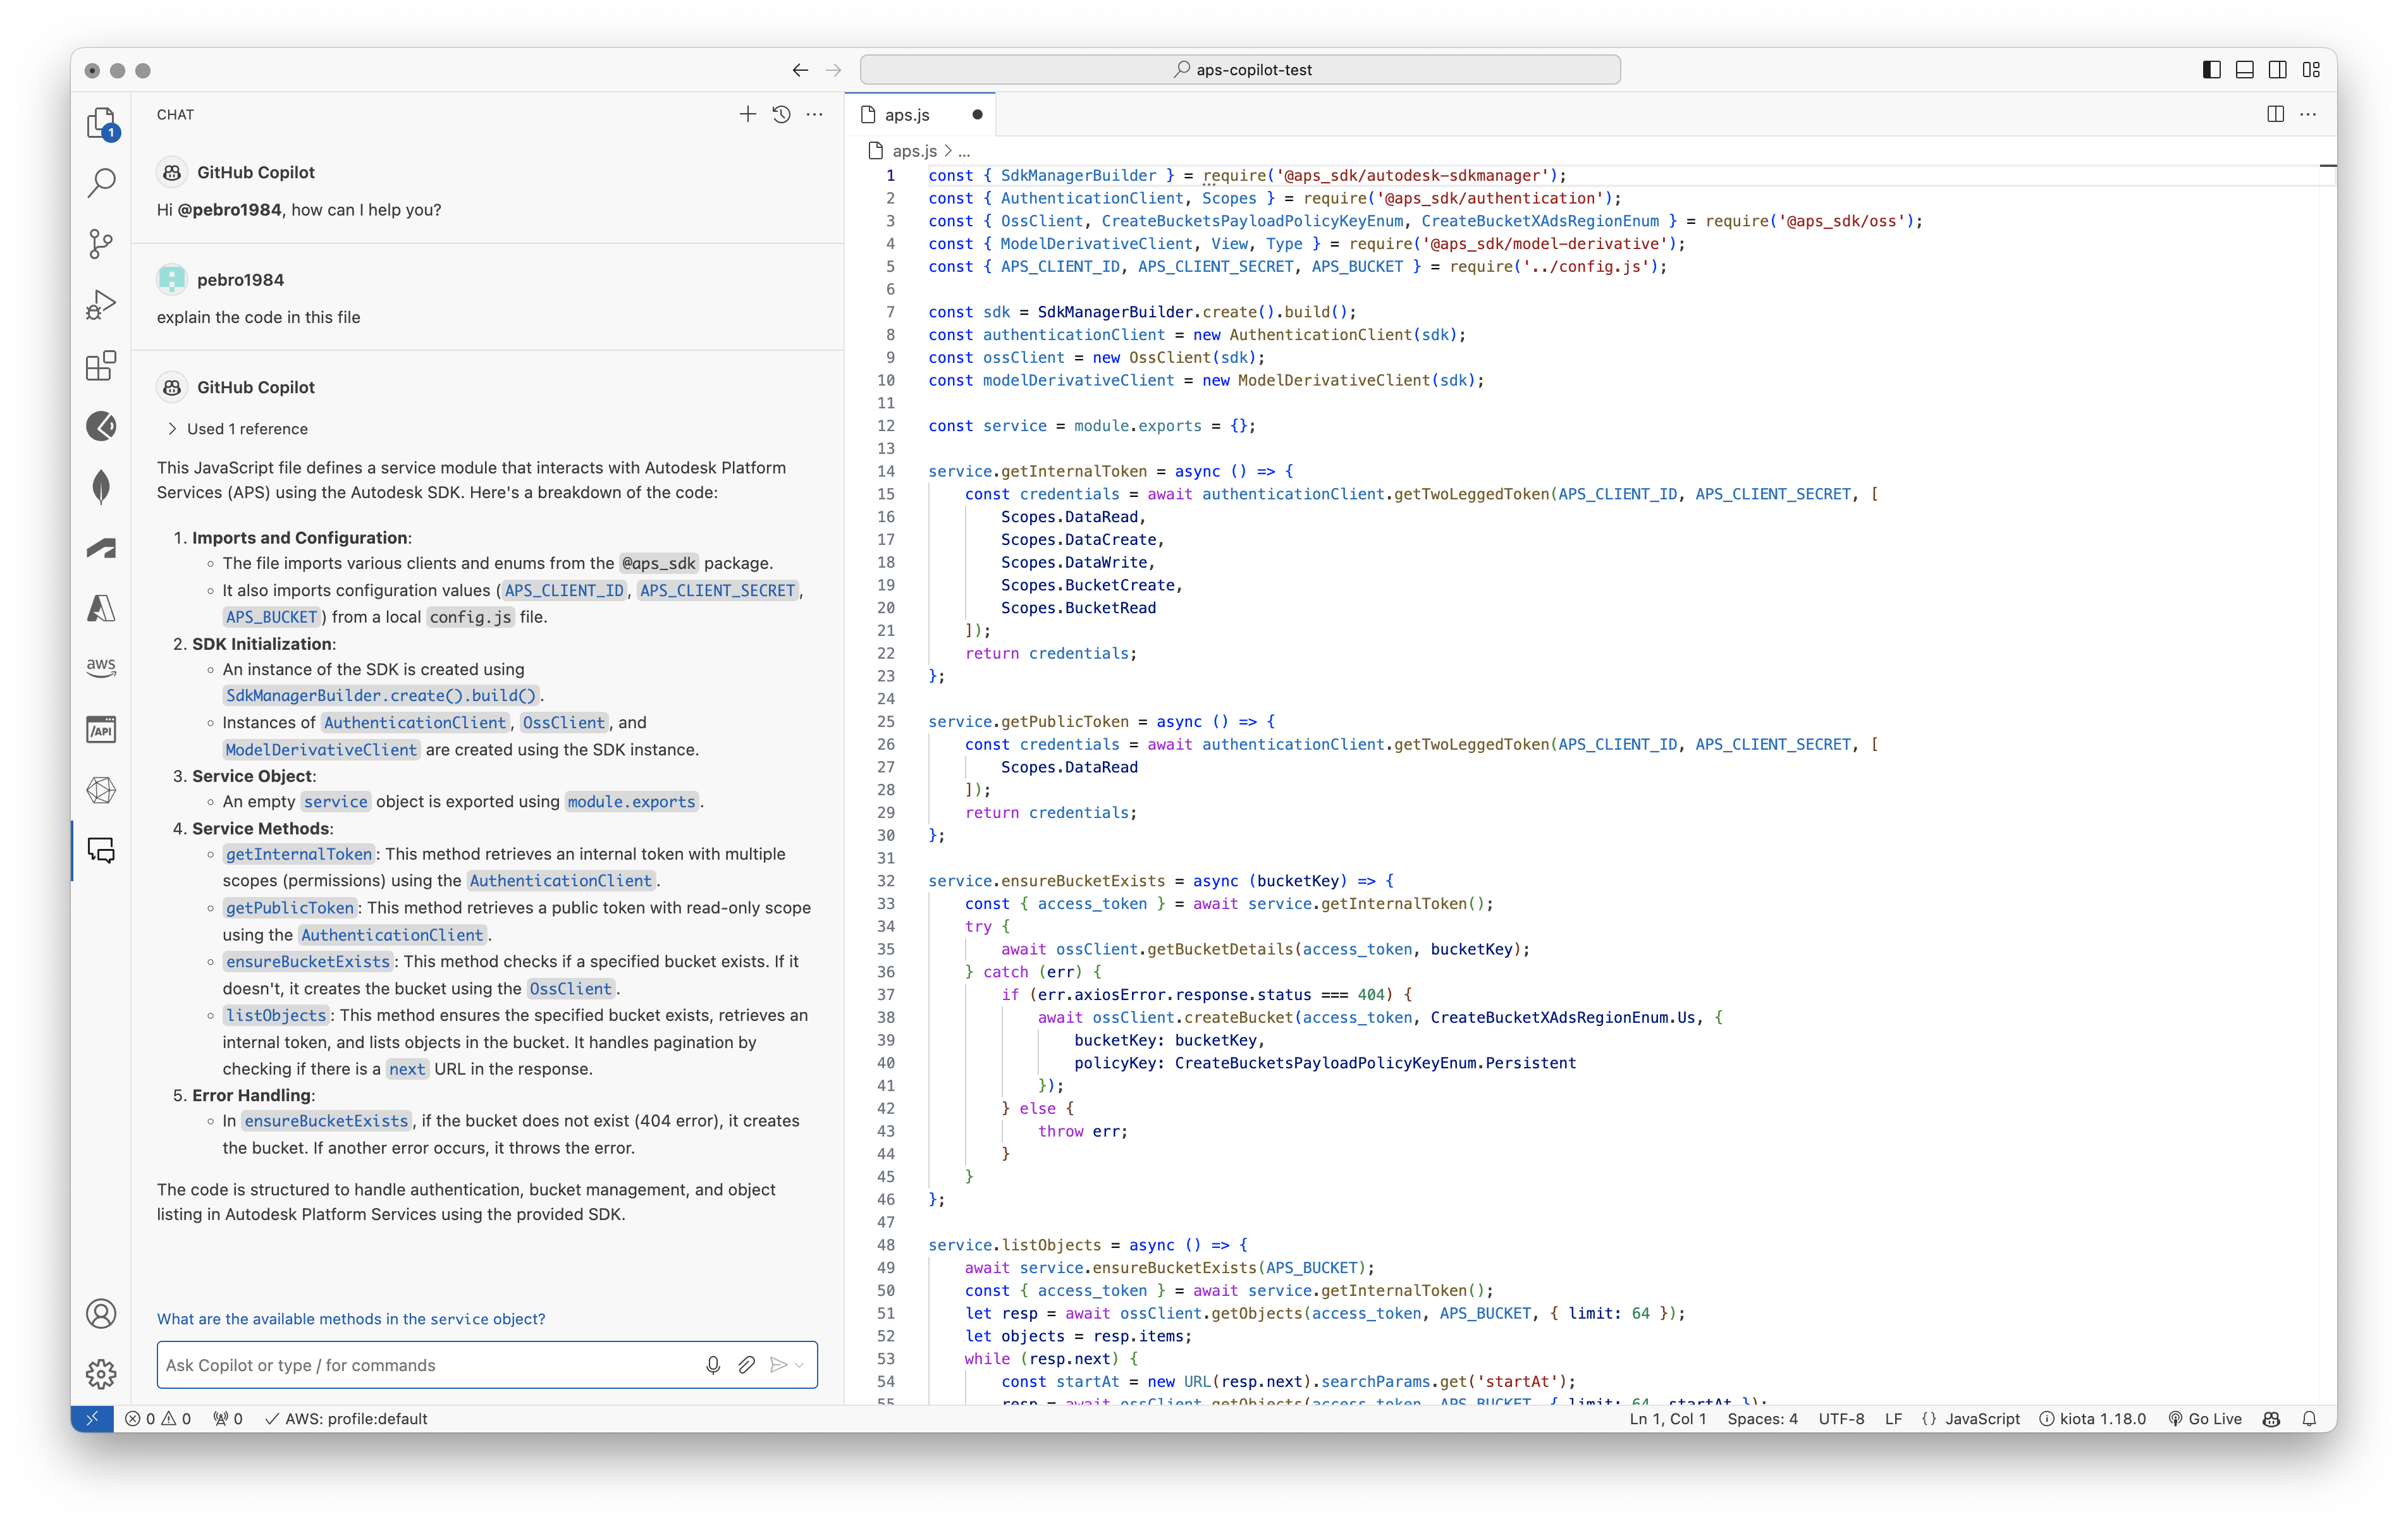Toggle the primary side bar
2408x1526 pixels.
click(x=2212, y=70)
